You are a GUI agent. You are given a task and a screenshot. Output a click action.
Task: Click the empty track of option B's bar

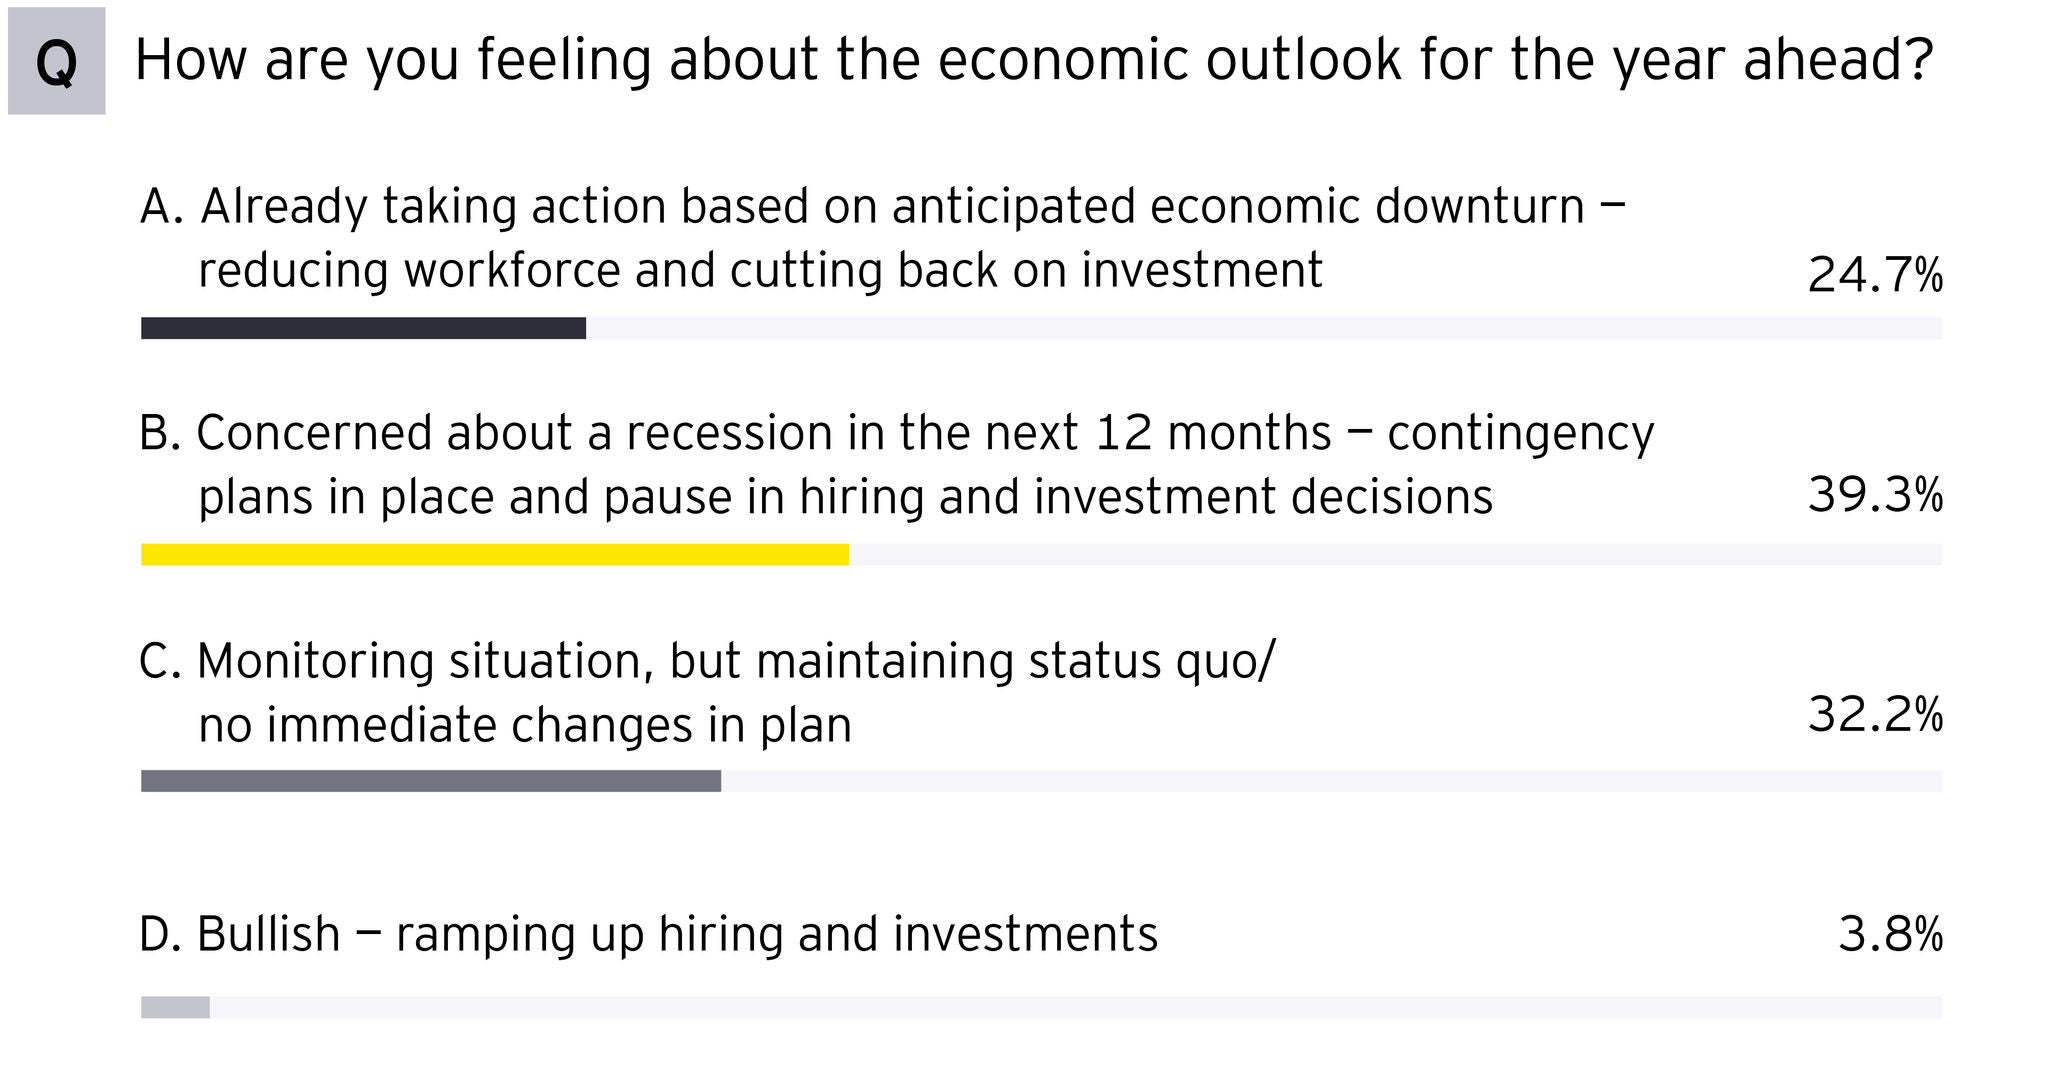[1395, 555]
